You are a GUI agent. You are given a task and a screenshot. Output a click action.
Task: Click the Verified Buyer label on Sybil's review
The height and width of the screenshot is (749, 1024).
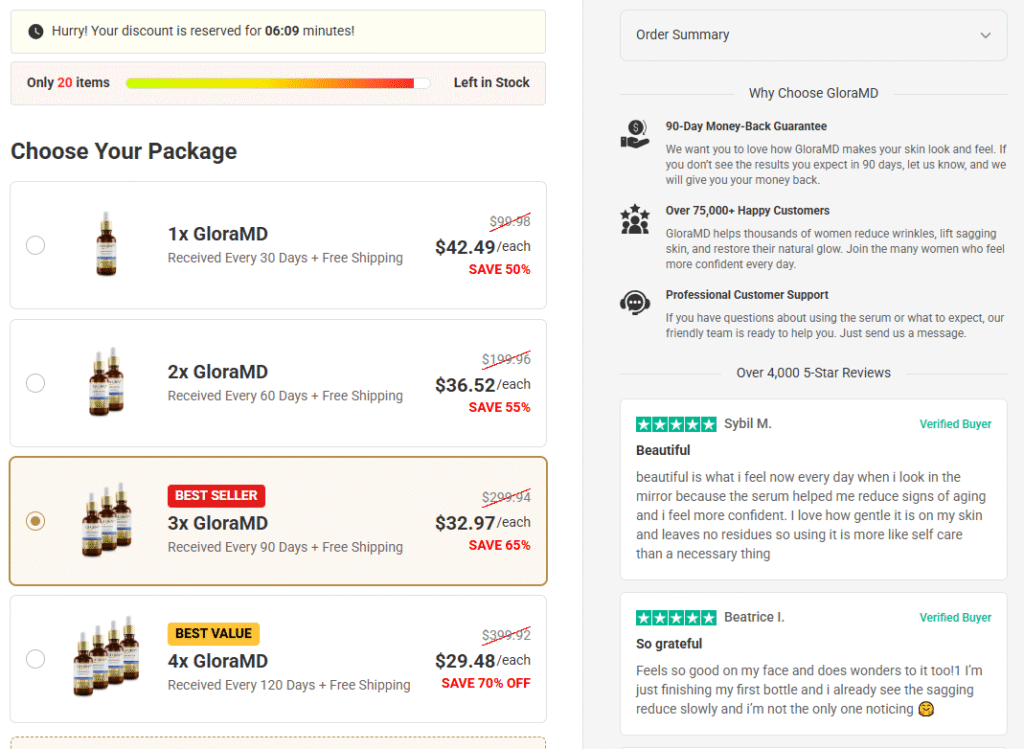coord(955,424)
